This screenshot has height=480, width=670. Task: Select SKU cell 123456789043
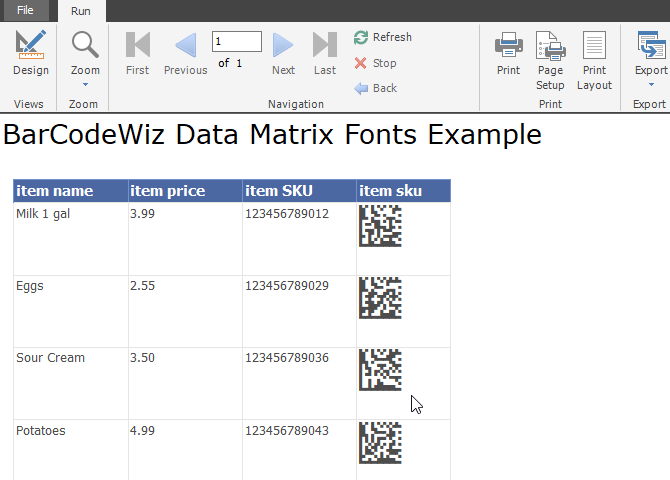coord(299,450)
